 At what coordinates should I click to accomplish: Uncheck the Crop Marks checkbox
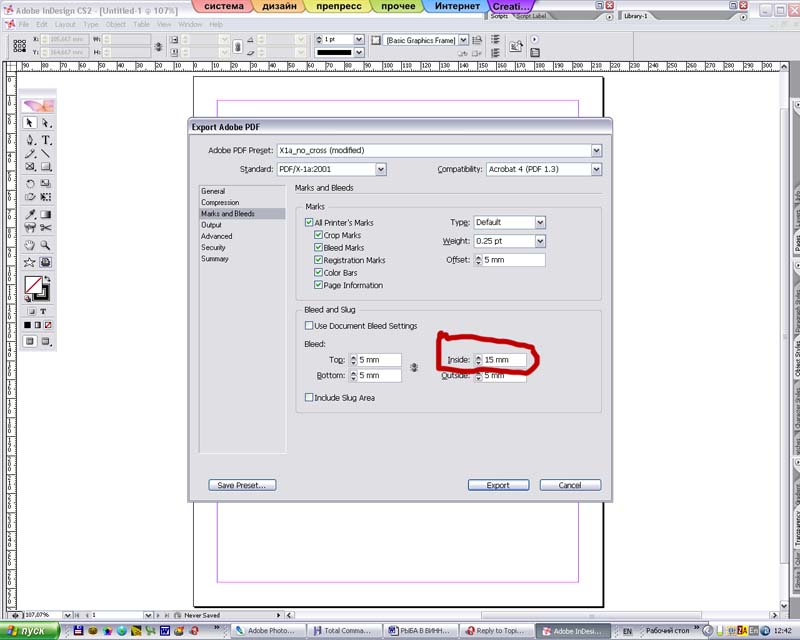click(x=318, y=235)
